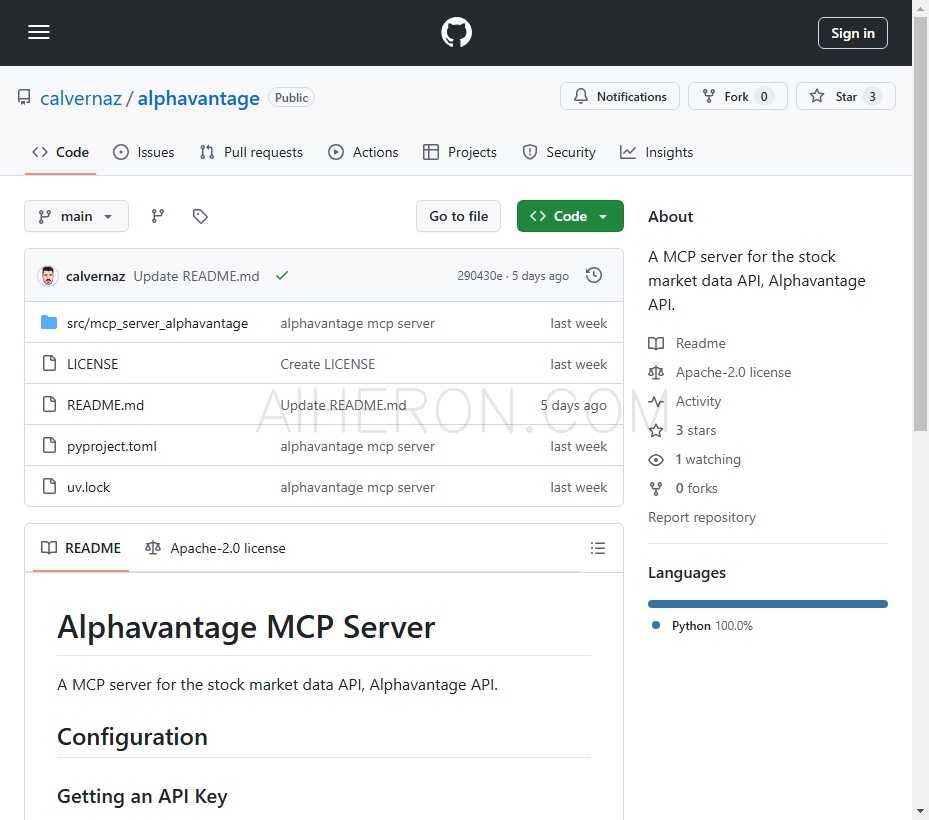Click the 3 stars link

(683, 430)
